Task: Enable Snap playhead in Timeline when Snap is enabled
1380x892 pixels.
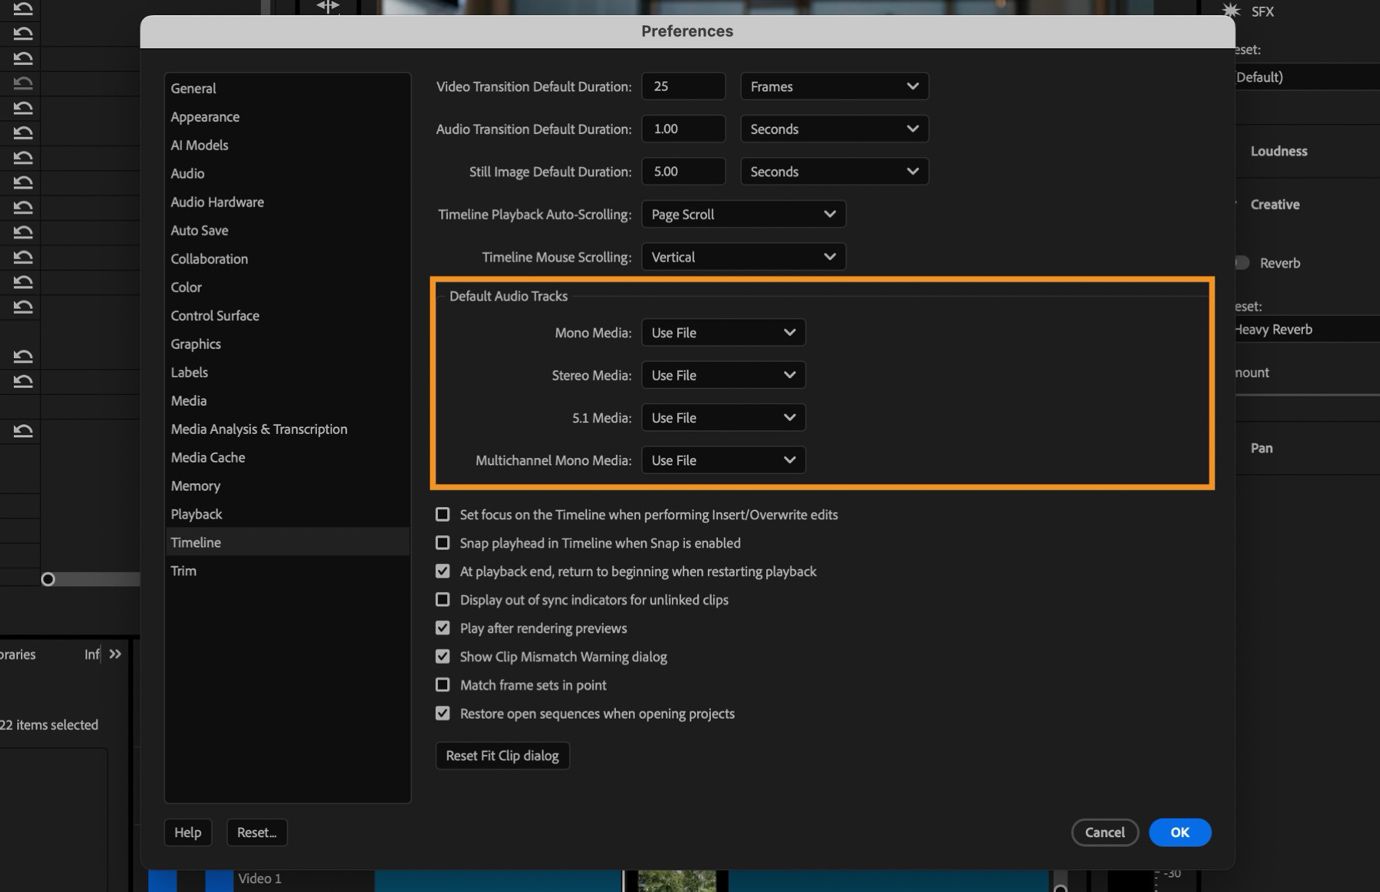Action: click(x=443, y=542)
